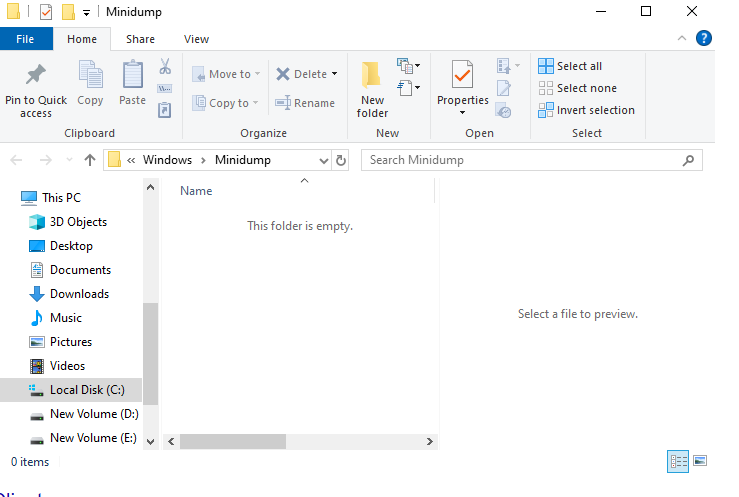Screen dimensions: 739x497
Task: Click file list scroll right arrow
Action: [429, 442]
